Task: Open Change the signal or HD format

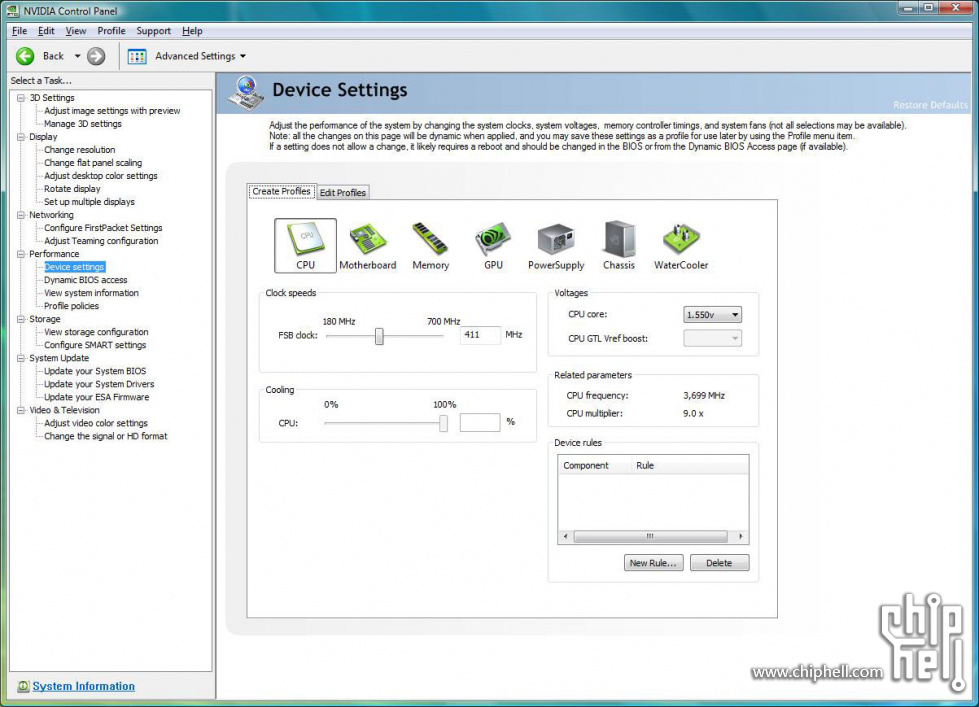Action: click(x=106, y=437)
